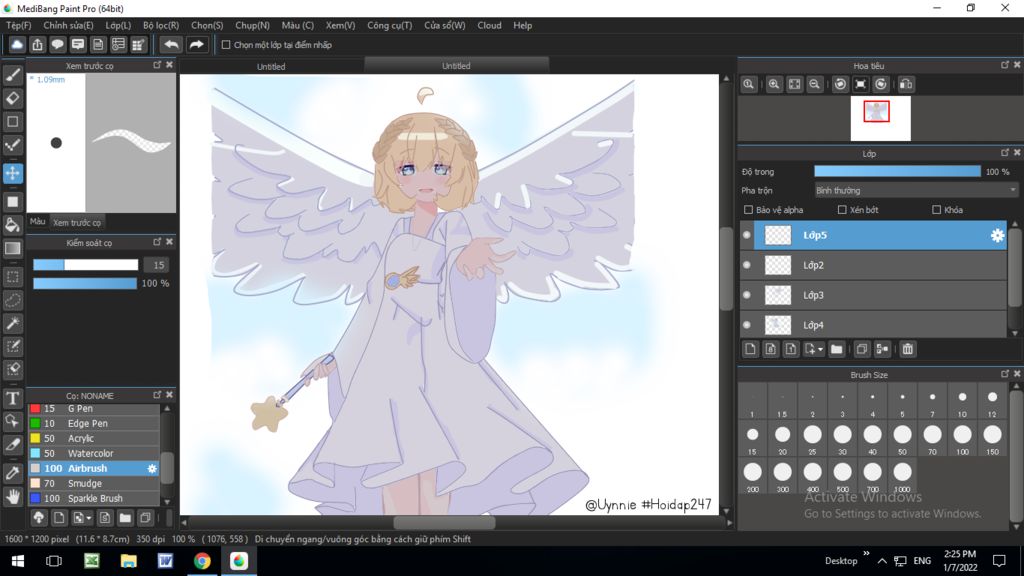1024x576 pixels.
Task: Duplicate the selected layer
Action: [861, 349]
